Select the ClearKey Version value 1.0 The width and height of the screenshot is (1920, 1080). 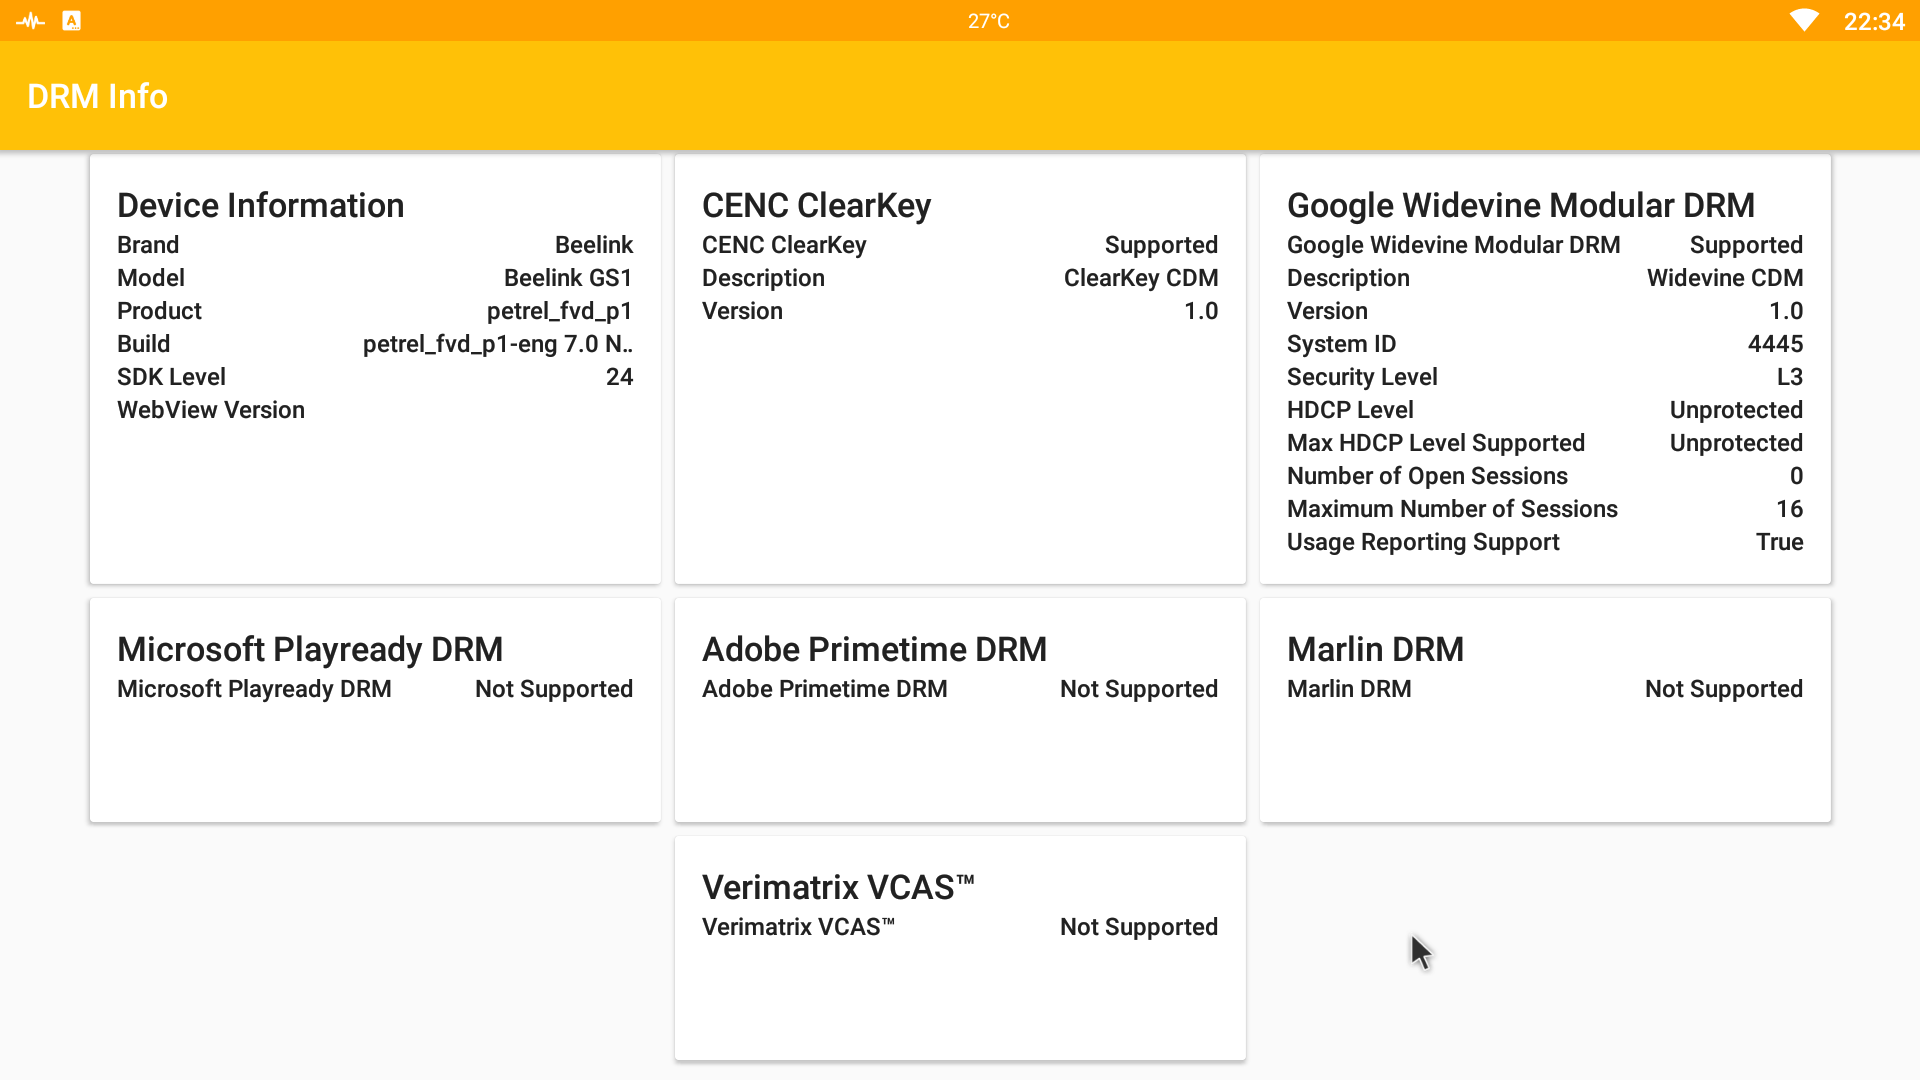pos(1201,311)
